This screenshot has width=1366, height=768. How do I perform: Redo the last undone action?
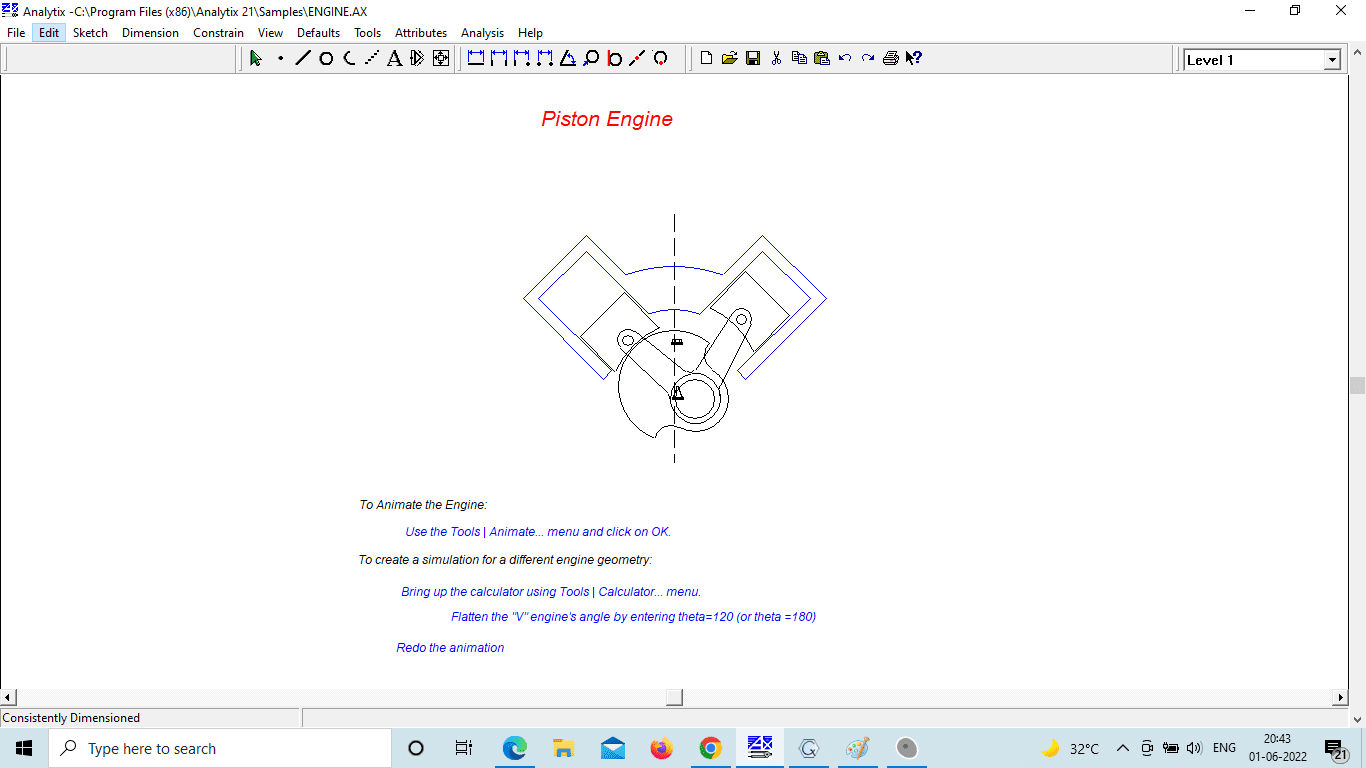[x=868, y=59]
